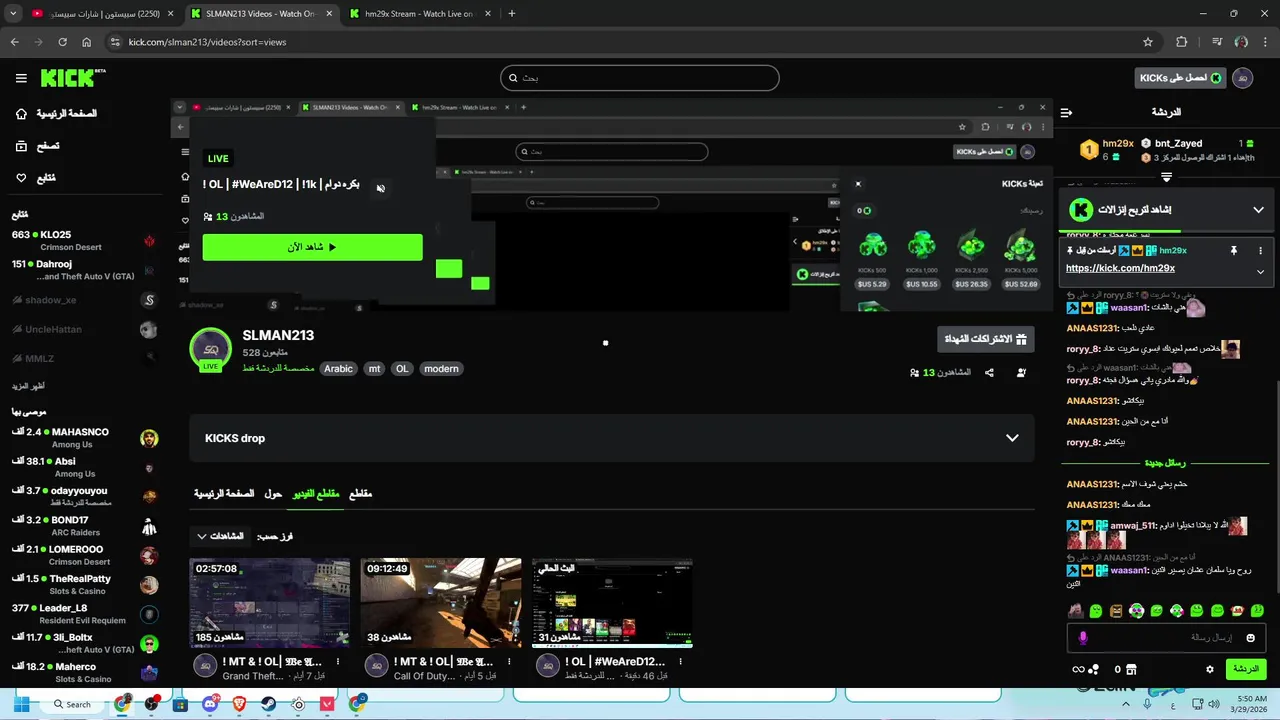
Task: Click the Arabic tag
Action: click(338, 369)
